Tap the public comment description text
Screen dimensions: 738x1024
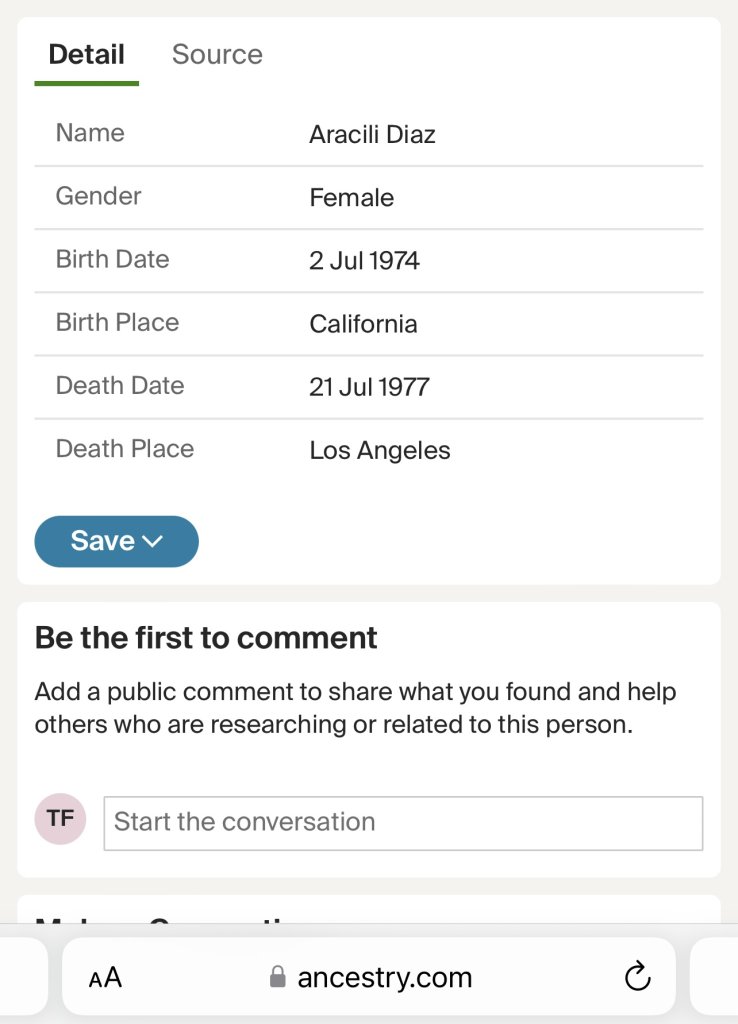click(355, 708)
